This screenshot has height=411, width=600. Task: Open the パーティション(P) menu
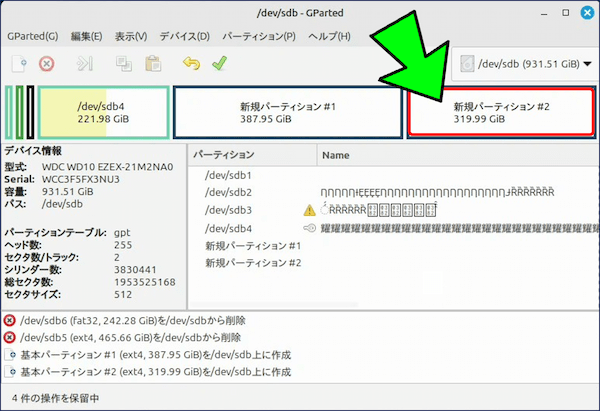(x=258, y=36)
